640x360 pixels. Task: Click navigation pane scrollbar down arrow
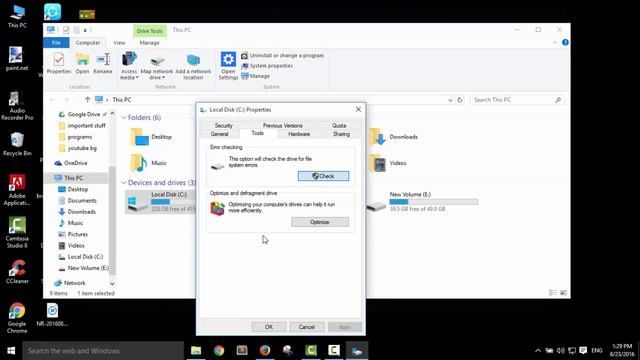coord(112,283)
